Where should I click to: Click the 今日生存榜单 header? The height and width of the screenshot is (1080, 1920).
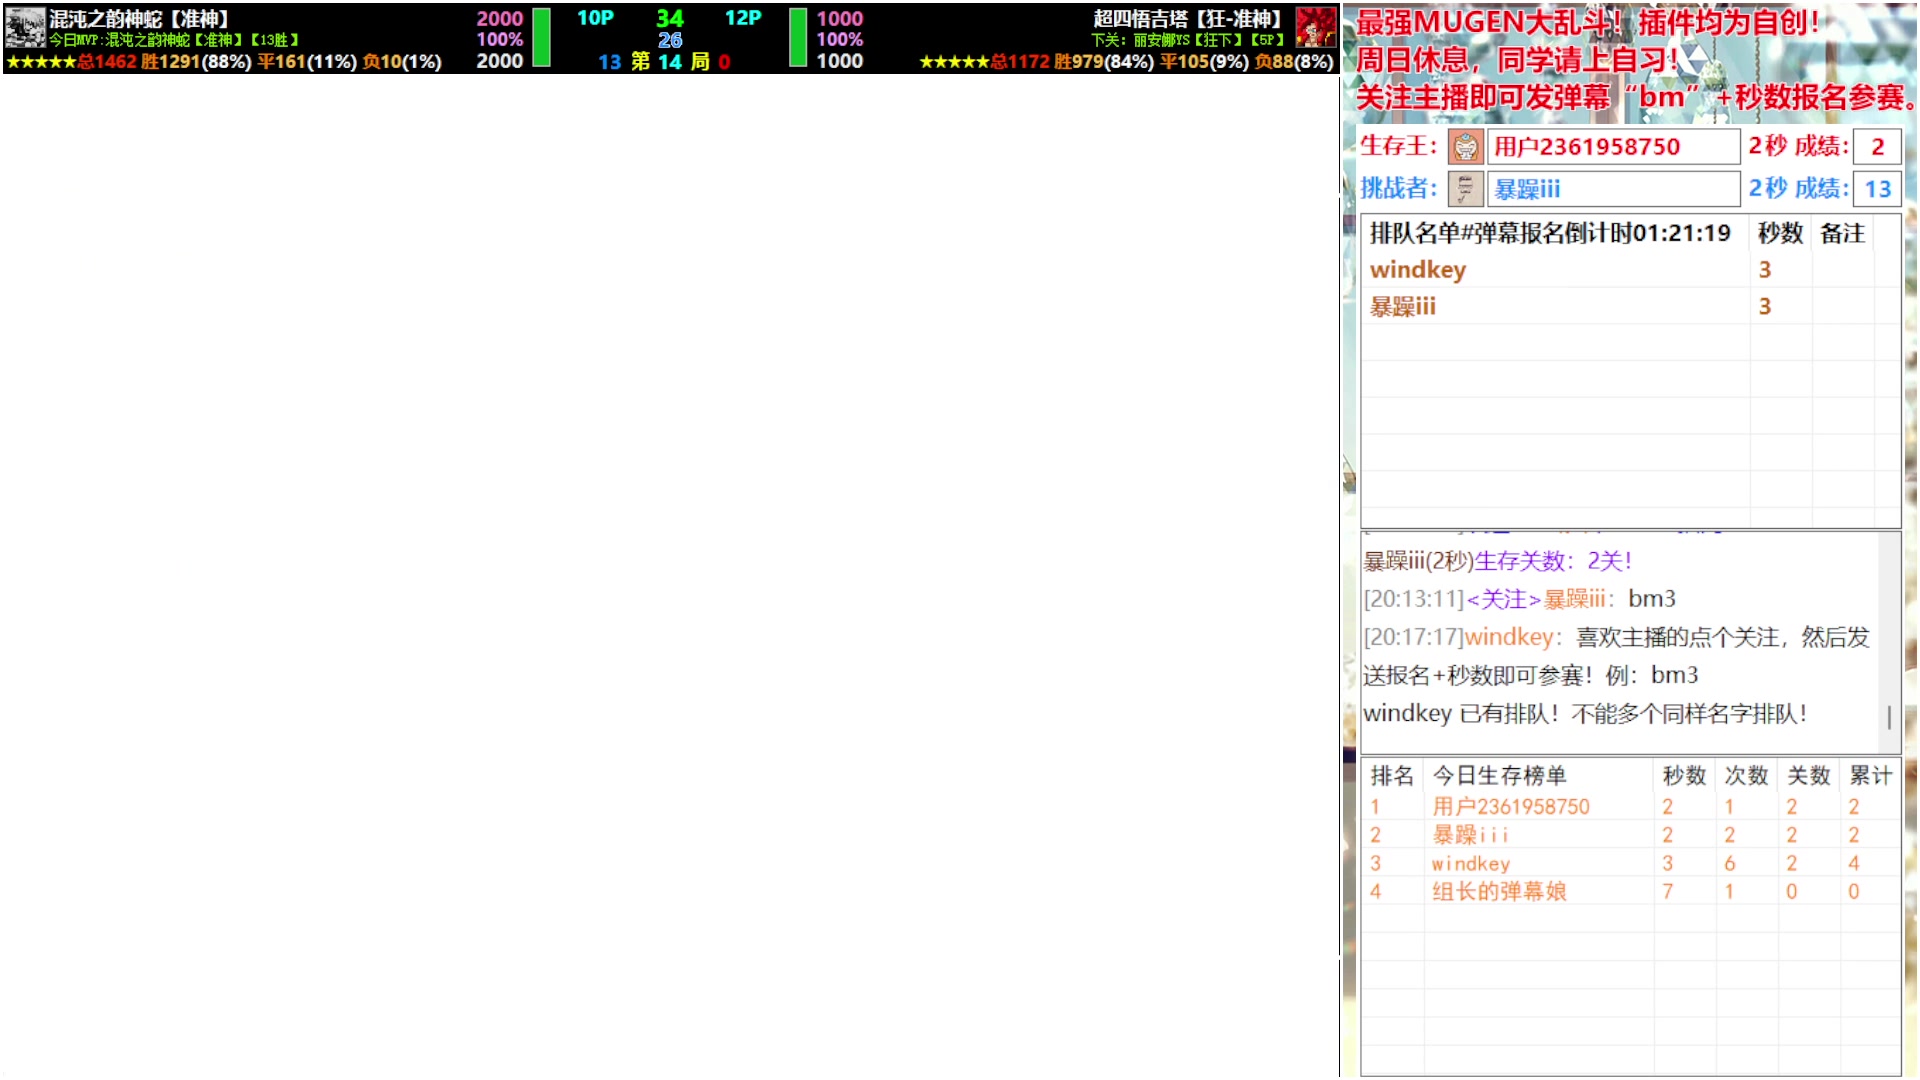[1499, 776]
